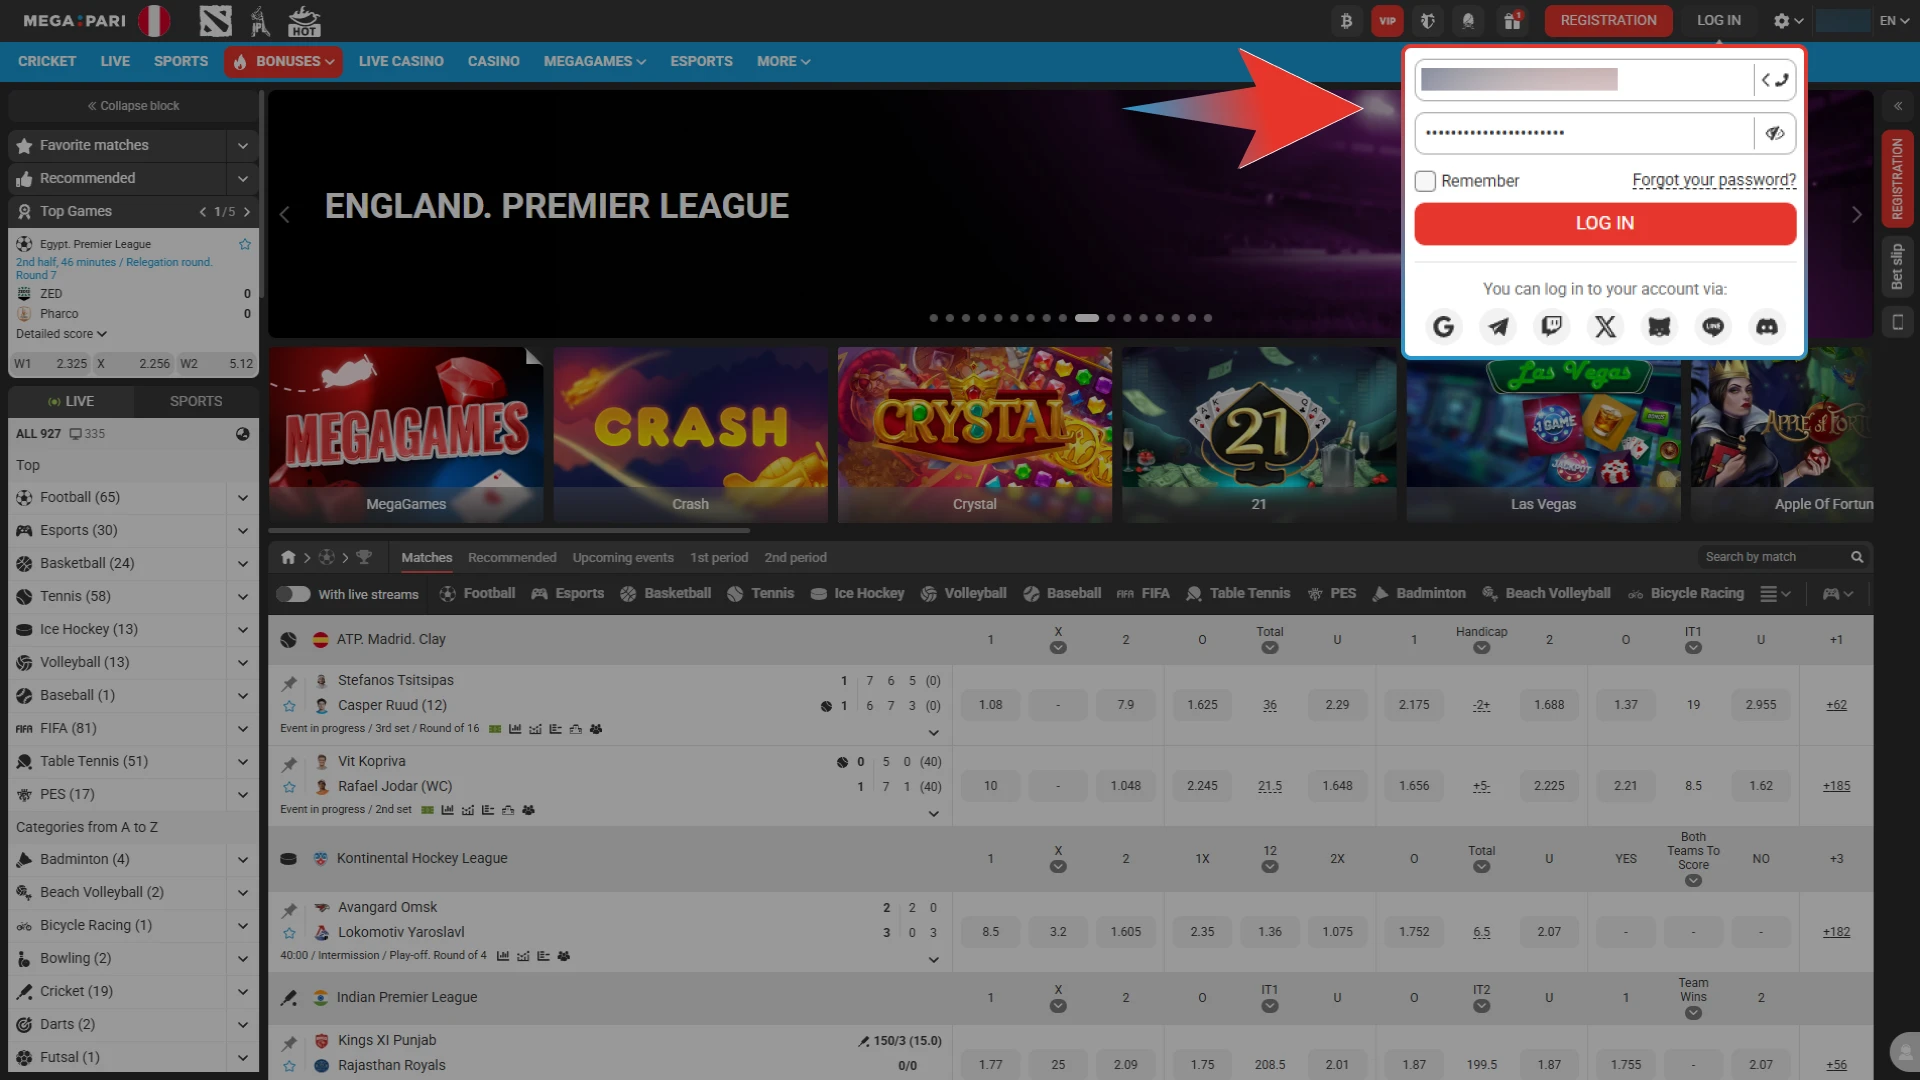Check the Remember checkbox
This screenshot has height=1080, width=1920.
click(x=1425, y=181)
